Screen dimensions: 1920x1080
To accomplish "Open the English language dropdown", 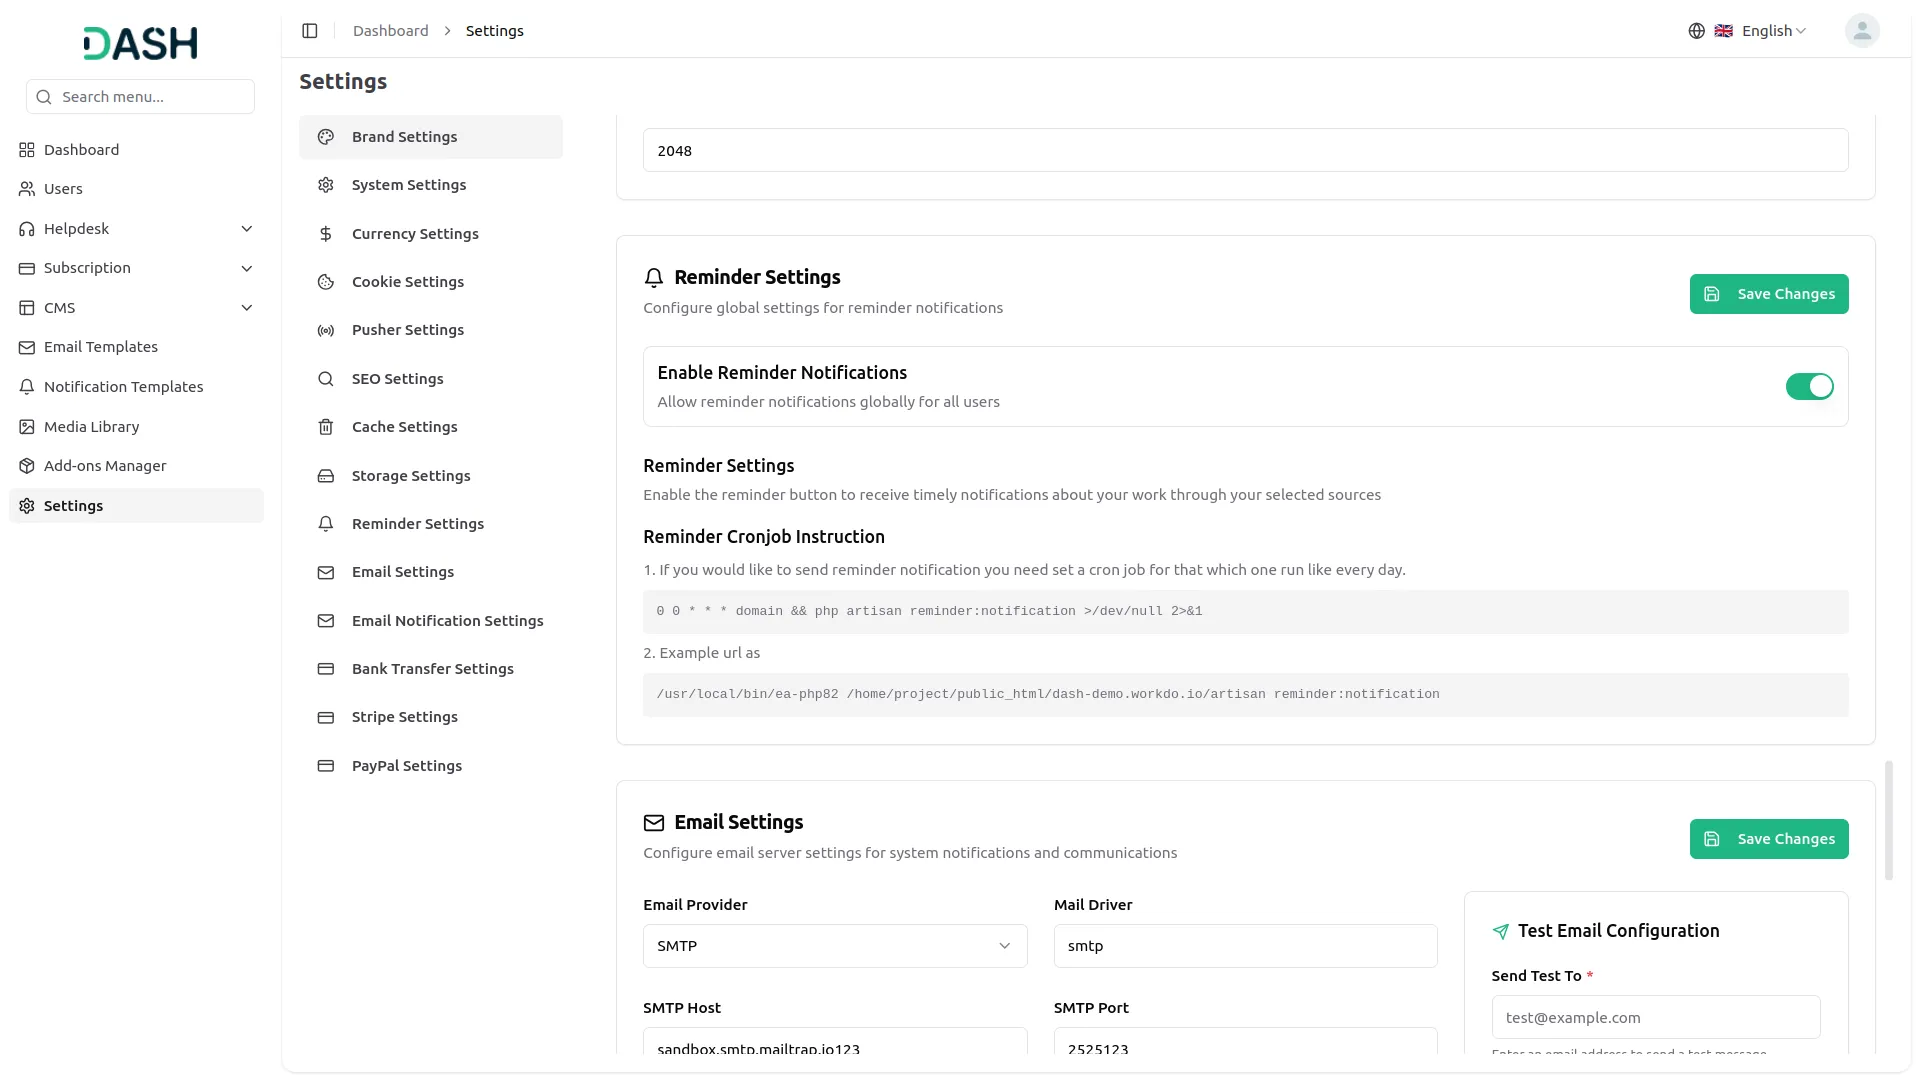I will (x=1765, y=31).
